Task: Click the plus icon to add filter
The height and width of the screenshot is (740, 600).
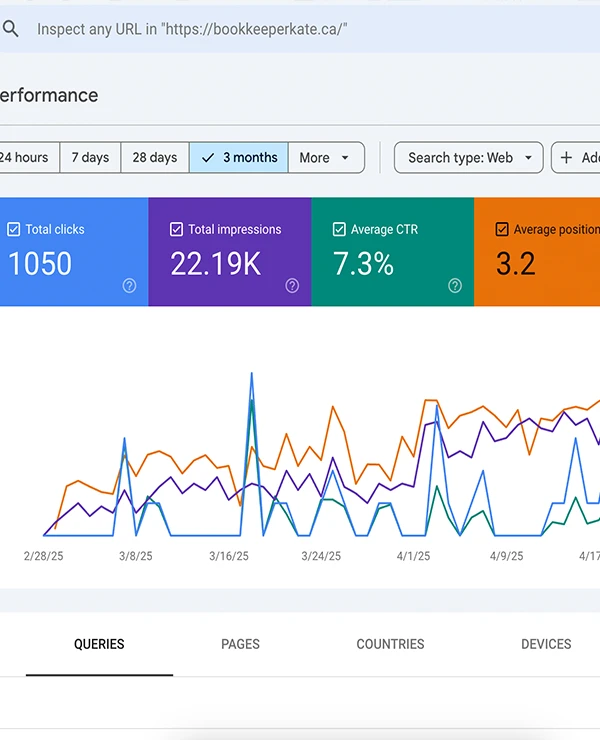Action: [567, 158]
